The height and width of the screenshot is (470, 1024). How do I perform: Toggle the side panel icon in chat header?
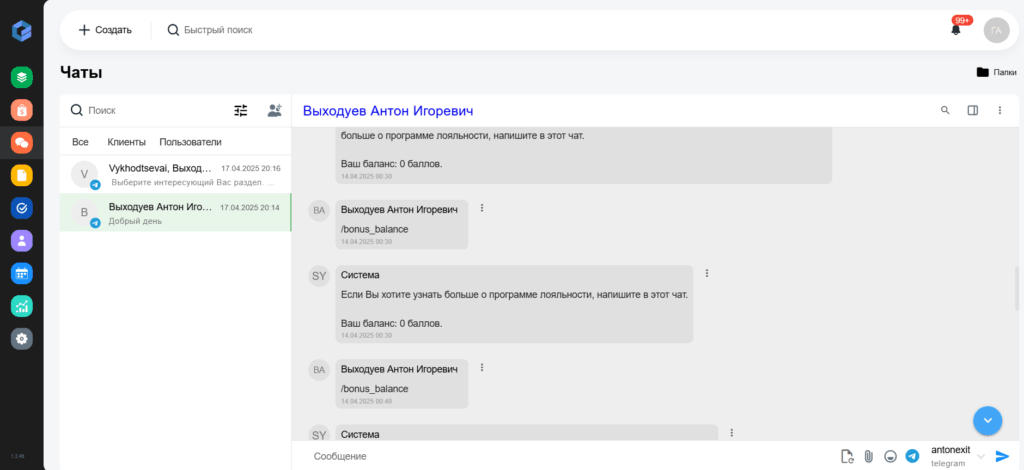[972, 110]
